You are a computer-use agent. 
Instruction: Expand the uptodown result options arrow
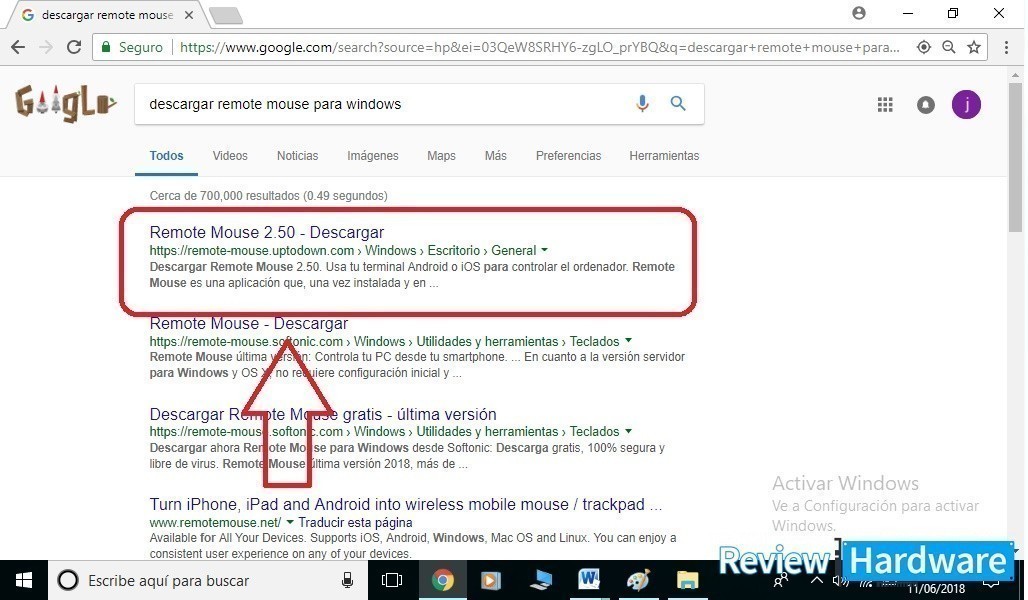tap(544, 250)
